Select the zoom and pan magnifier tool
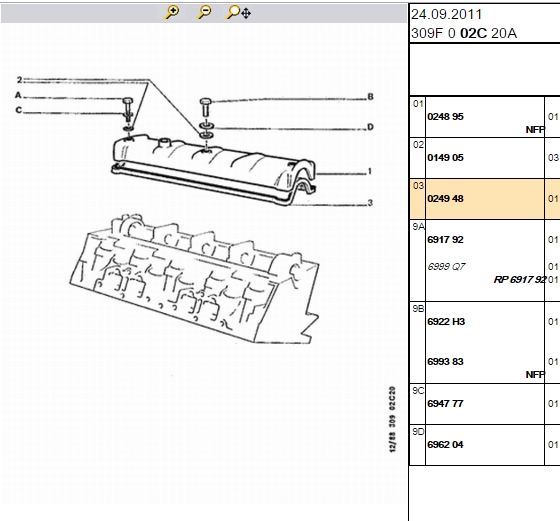The width and height of the screenshot is (560, 521). pyautogui.click(x=238, y=12)
